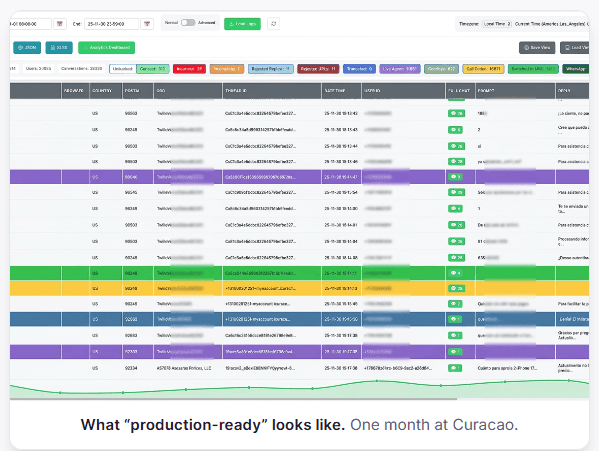This screenshot has width=599, height=451.
Task: Open the Timezone Local Time dropdown
Action: pyautogui.click(x=497, y=24)
